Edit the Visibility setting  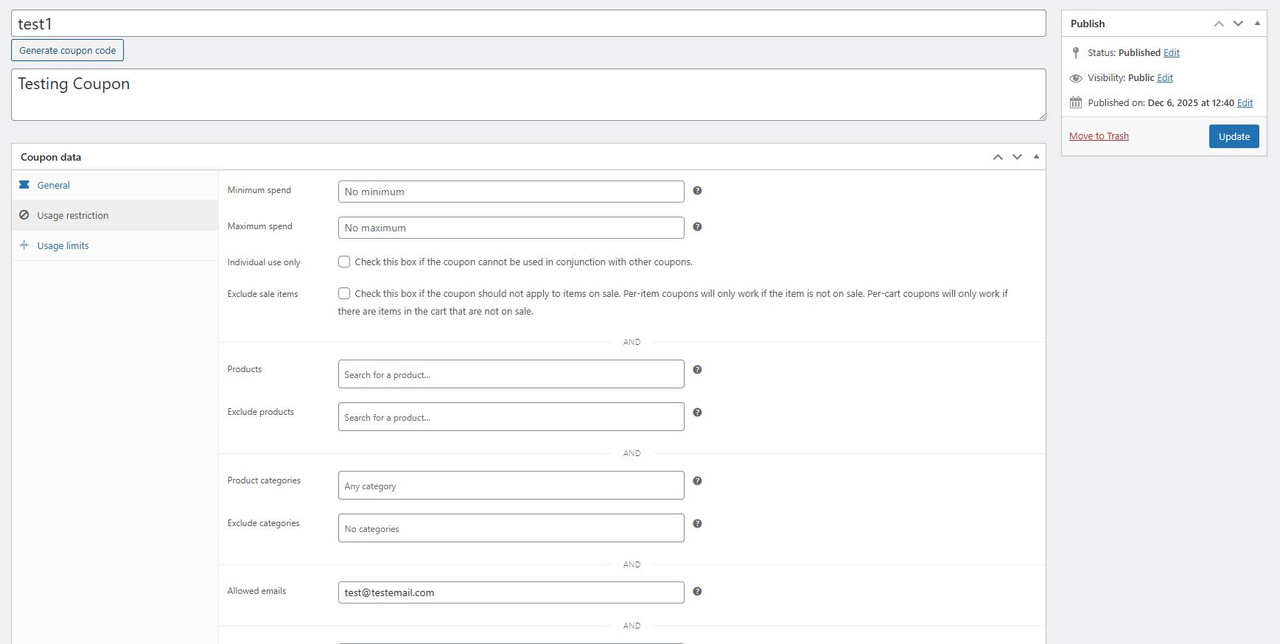[1165, 78]
